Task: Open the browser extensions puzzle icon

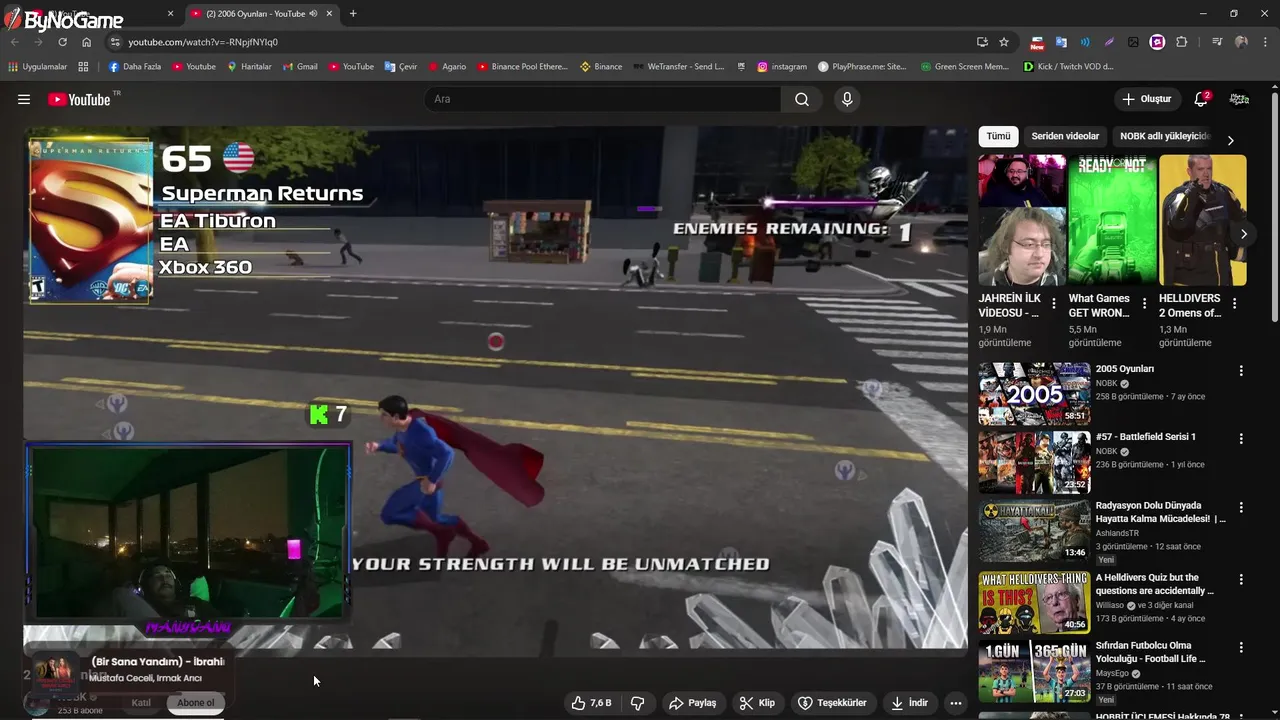Action: click(x=1182, y=42)
